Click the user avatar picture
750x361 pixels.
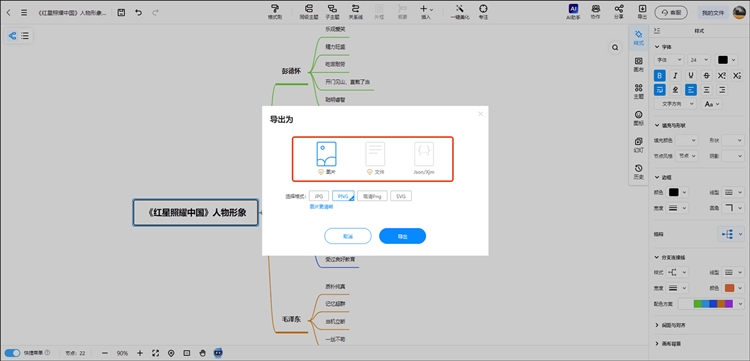pyautogui.click(x=739, y=12)
